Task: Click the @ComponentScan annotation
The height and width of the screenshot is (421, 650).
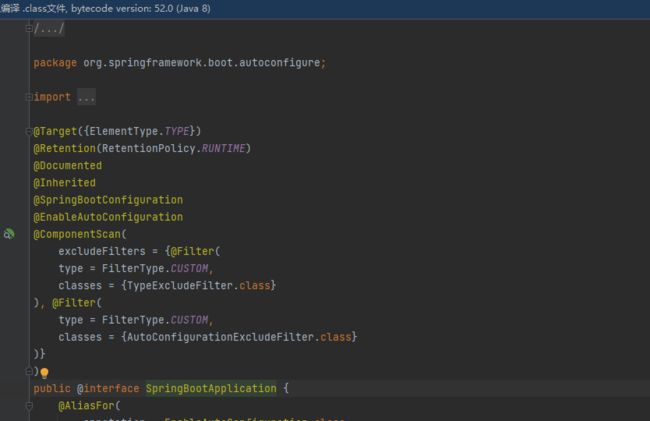Action: (77, 234)
